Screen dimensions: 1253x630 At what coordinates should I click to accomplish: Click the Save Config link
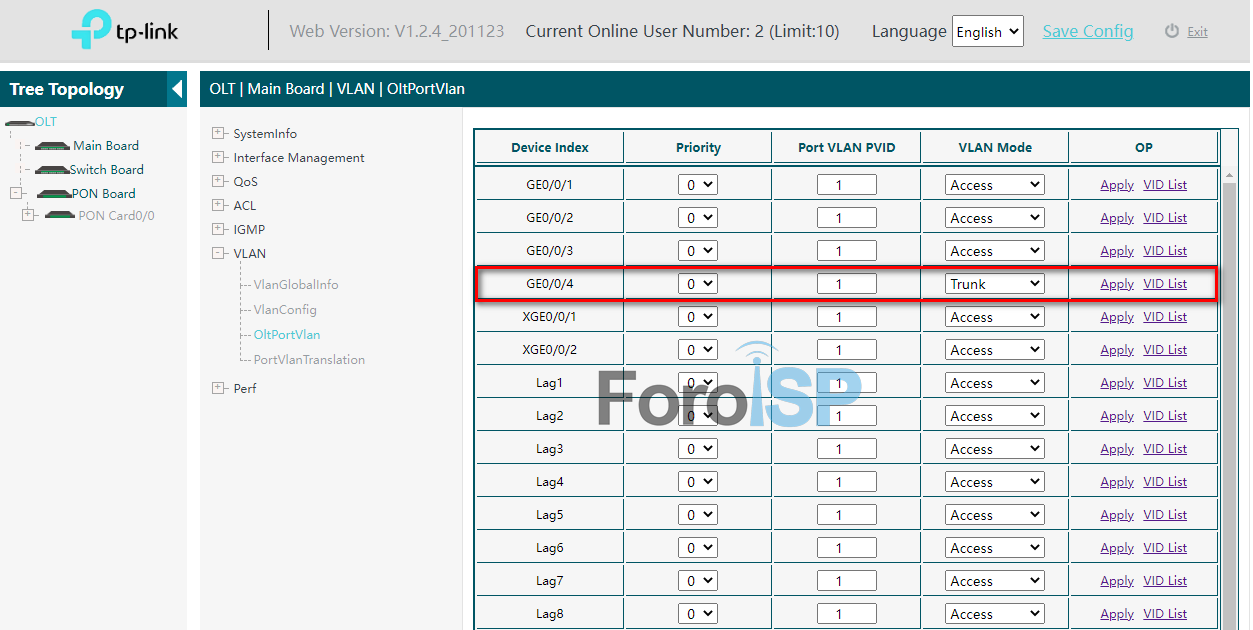pyautogui.click(x=1088, y=31)
